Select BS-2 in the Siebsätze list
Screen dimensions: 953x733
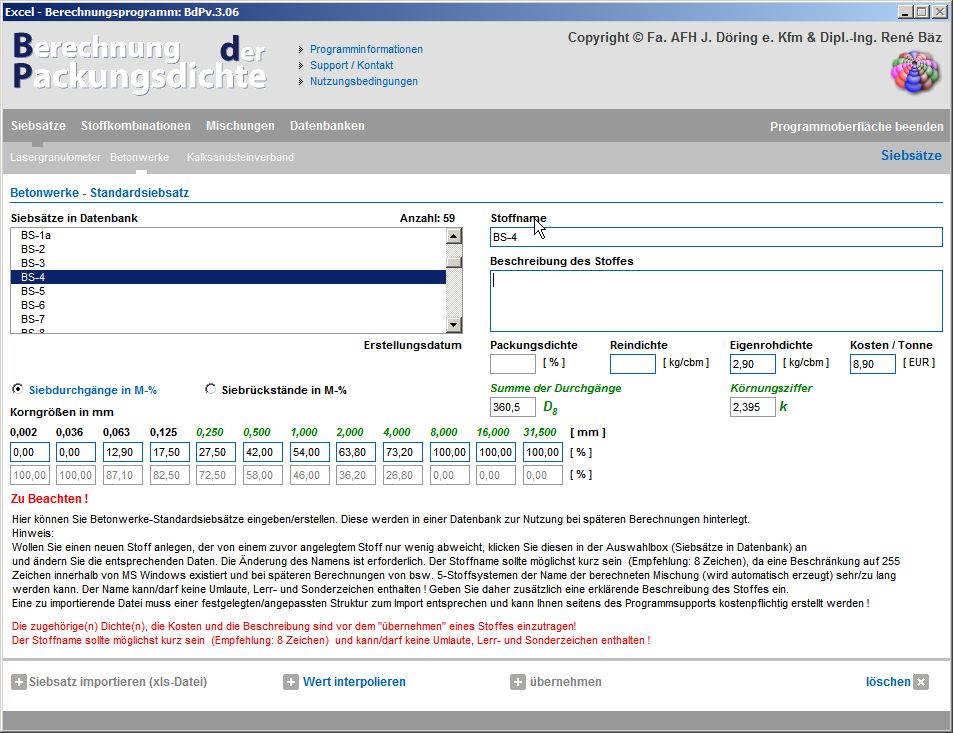coord(228,249)
